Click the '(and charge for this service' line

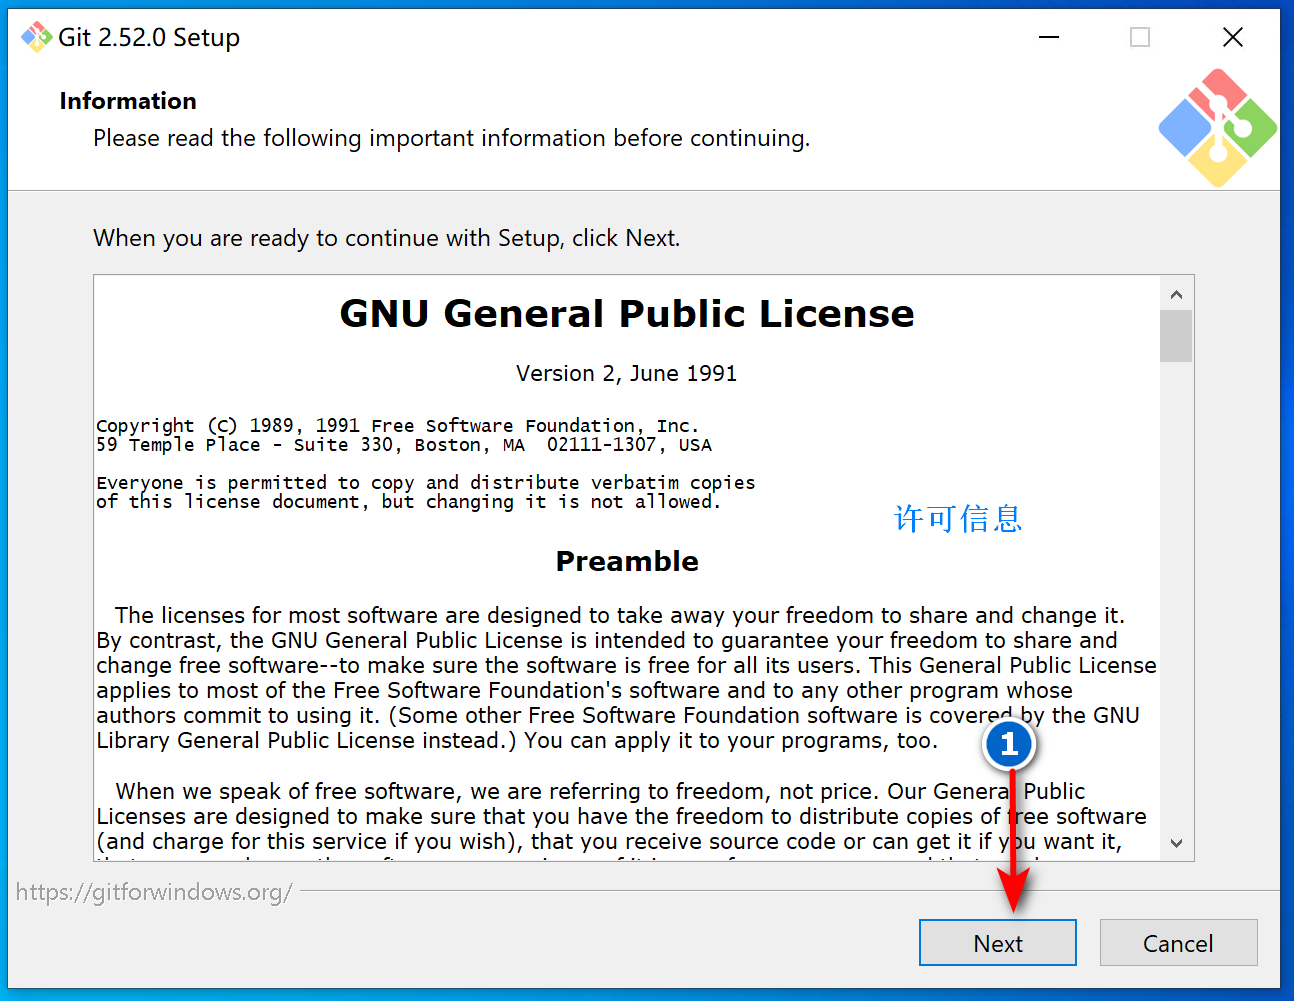tap(609, 841)
